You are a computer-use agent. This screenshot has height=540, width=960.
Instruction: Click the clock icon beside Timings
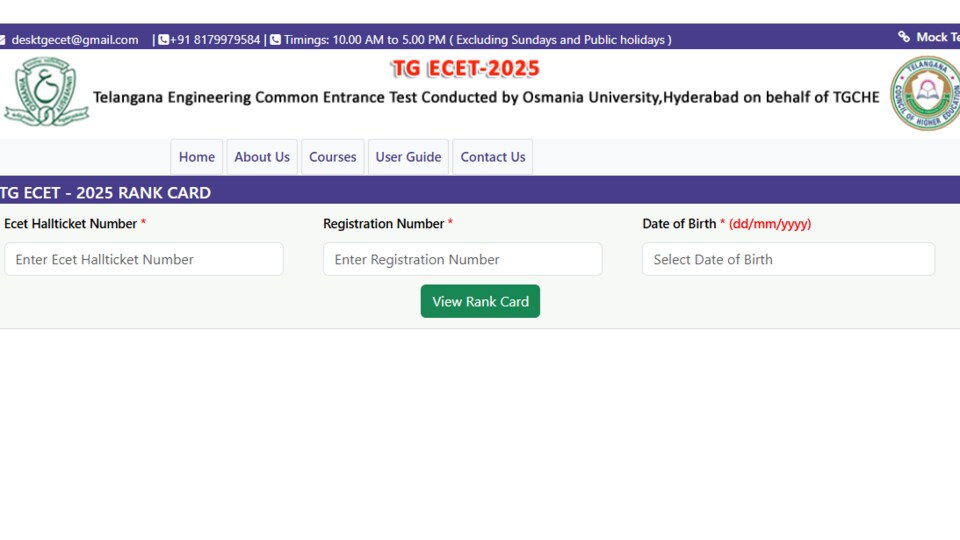click(276, 40)
